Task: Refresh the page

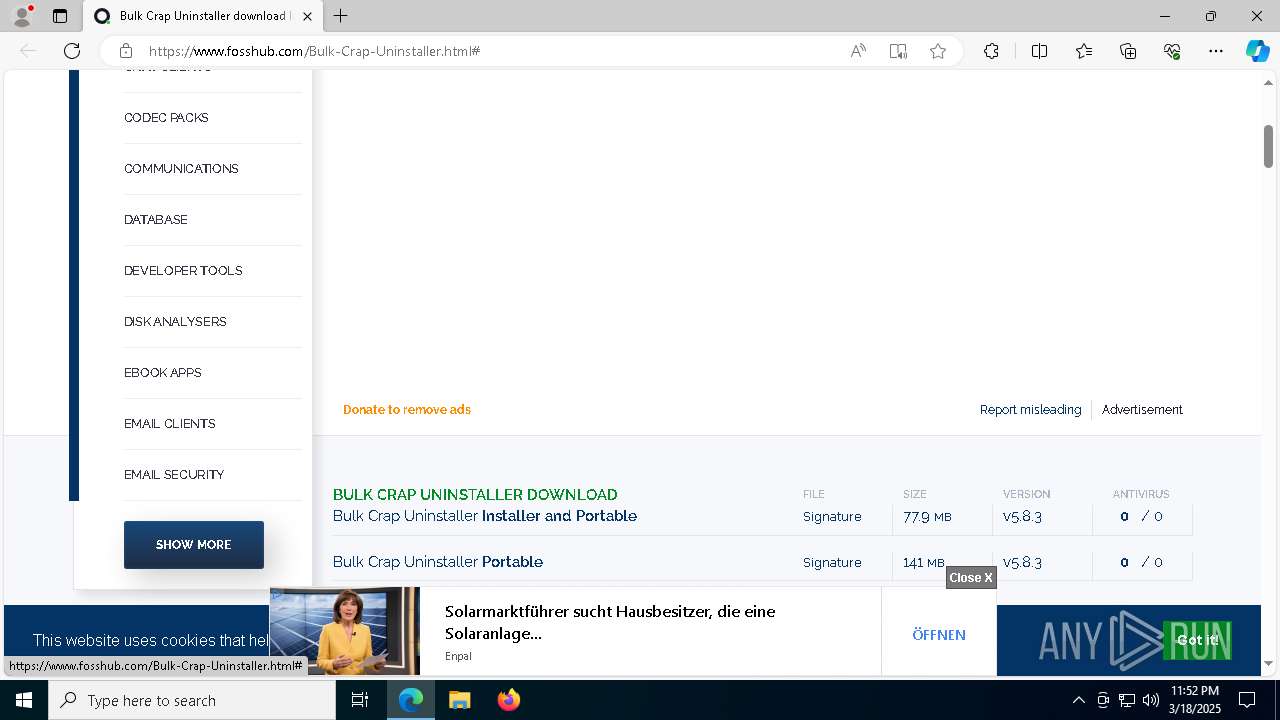Action: [72, 51]
